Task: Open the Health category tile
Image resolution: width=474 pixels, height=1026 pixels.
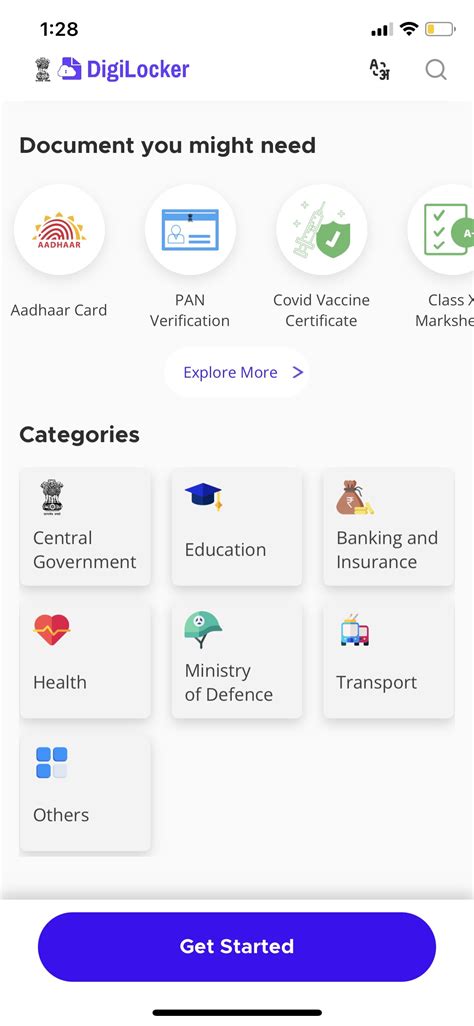Action: pyautogui.click(x=85, y=660)
